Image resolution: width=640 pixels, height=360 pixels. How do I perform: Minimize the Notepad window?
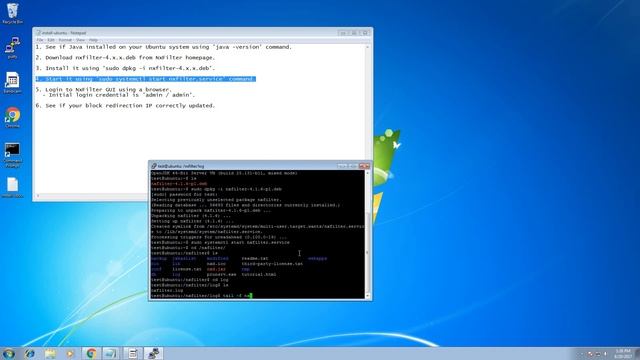tap(343, 33)
